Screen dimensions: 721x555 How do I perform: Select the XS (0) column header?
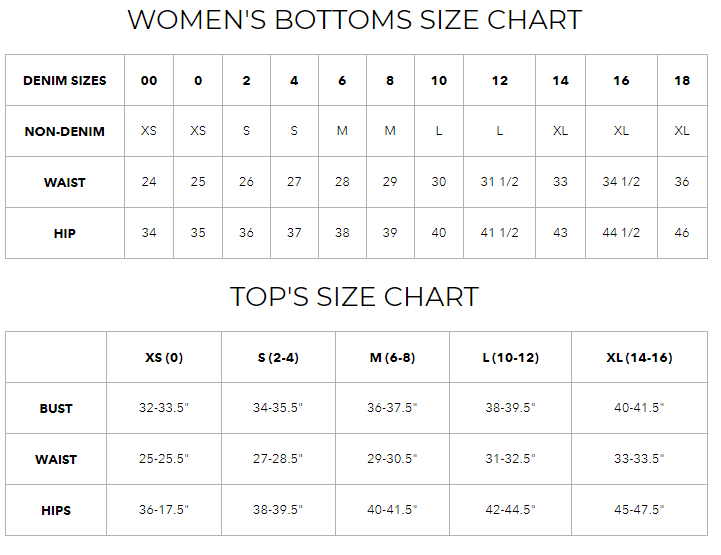(x=164, y=358)
